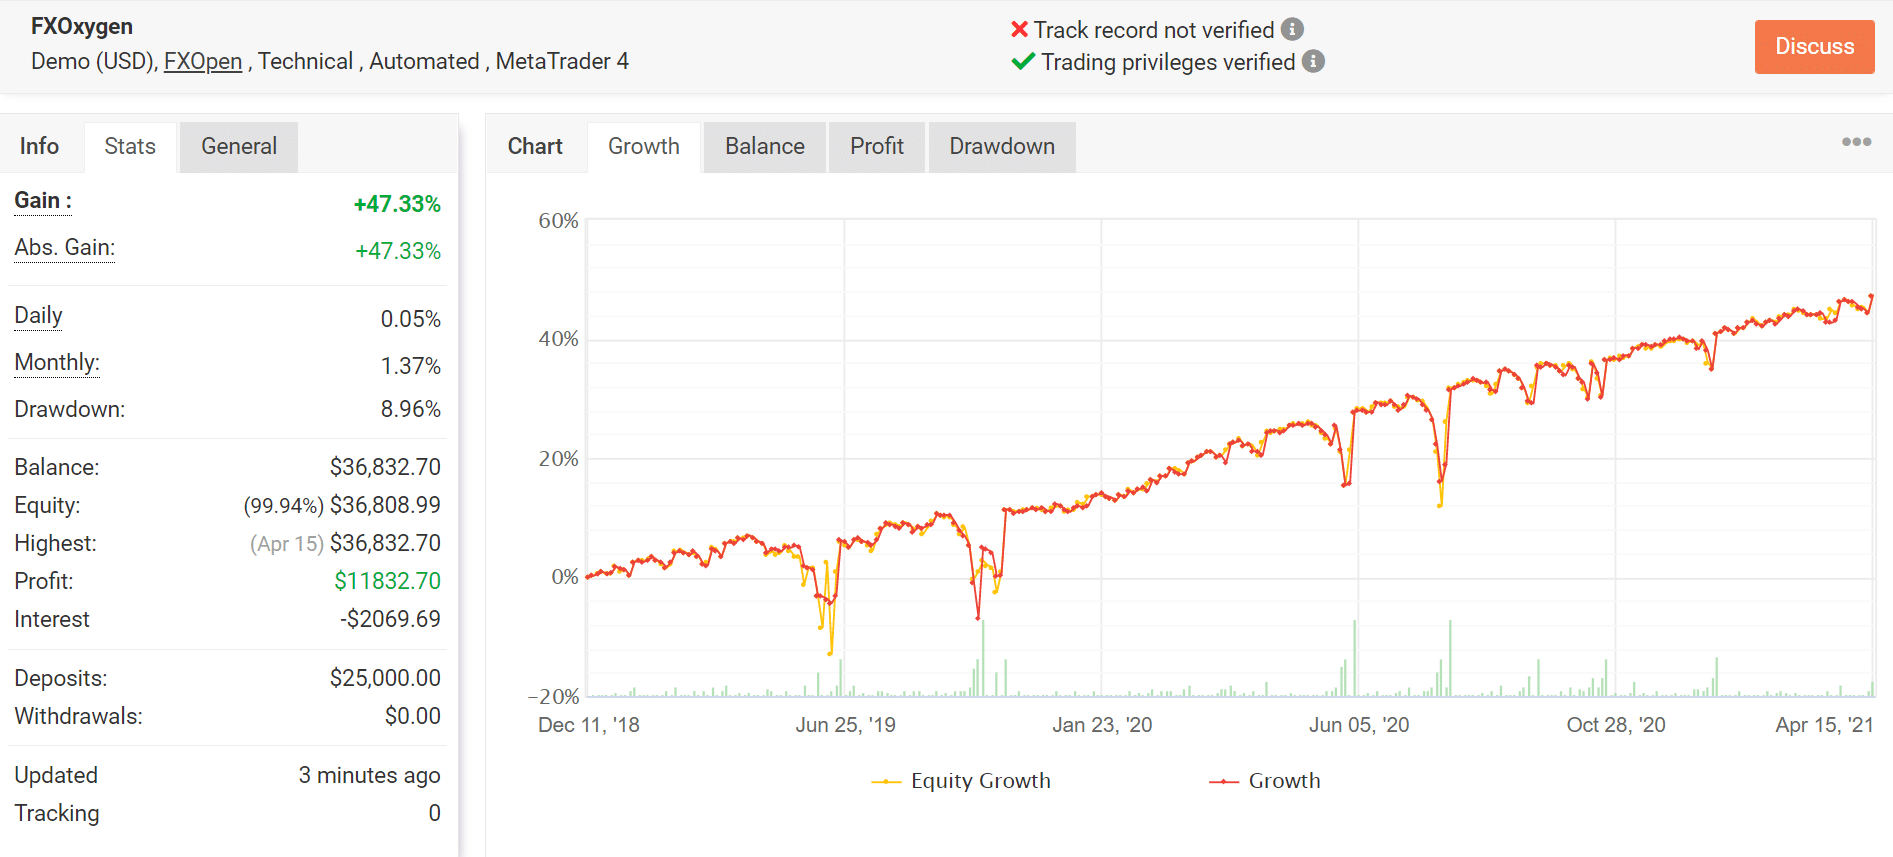
Task: Click the Abs. Gain label
Action: [65, 248]
